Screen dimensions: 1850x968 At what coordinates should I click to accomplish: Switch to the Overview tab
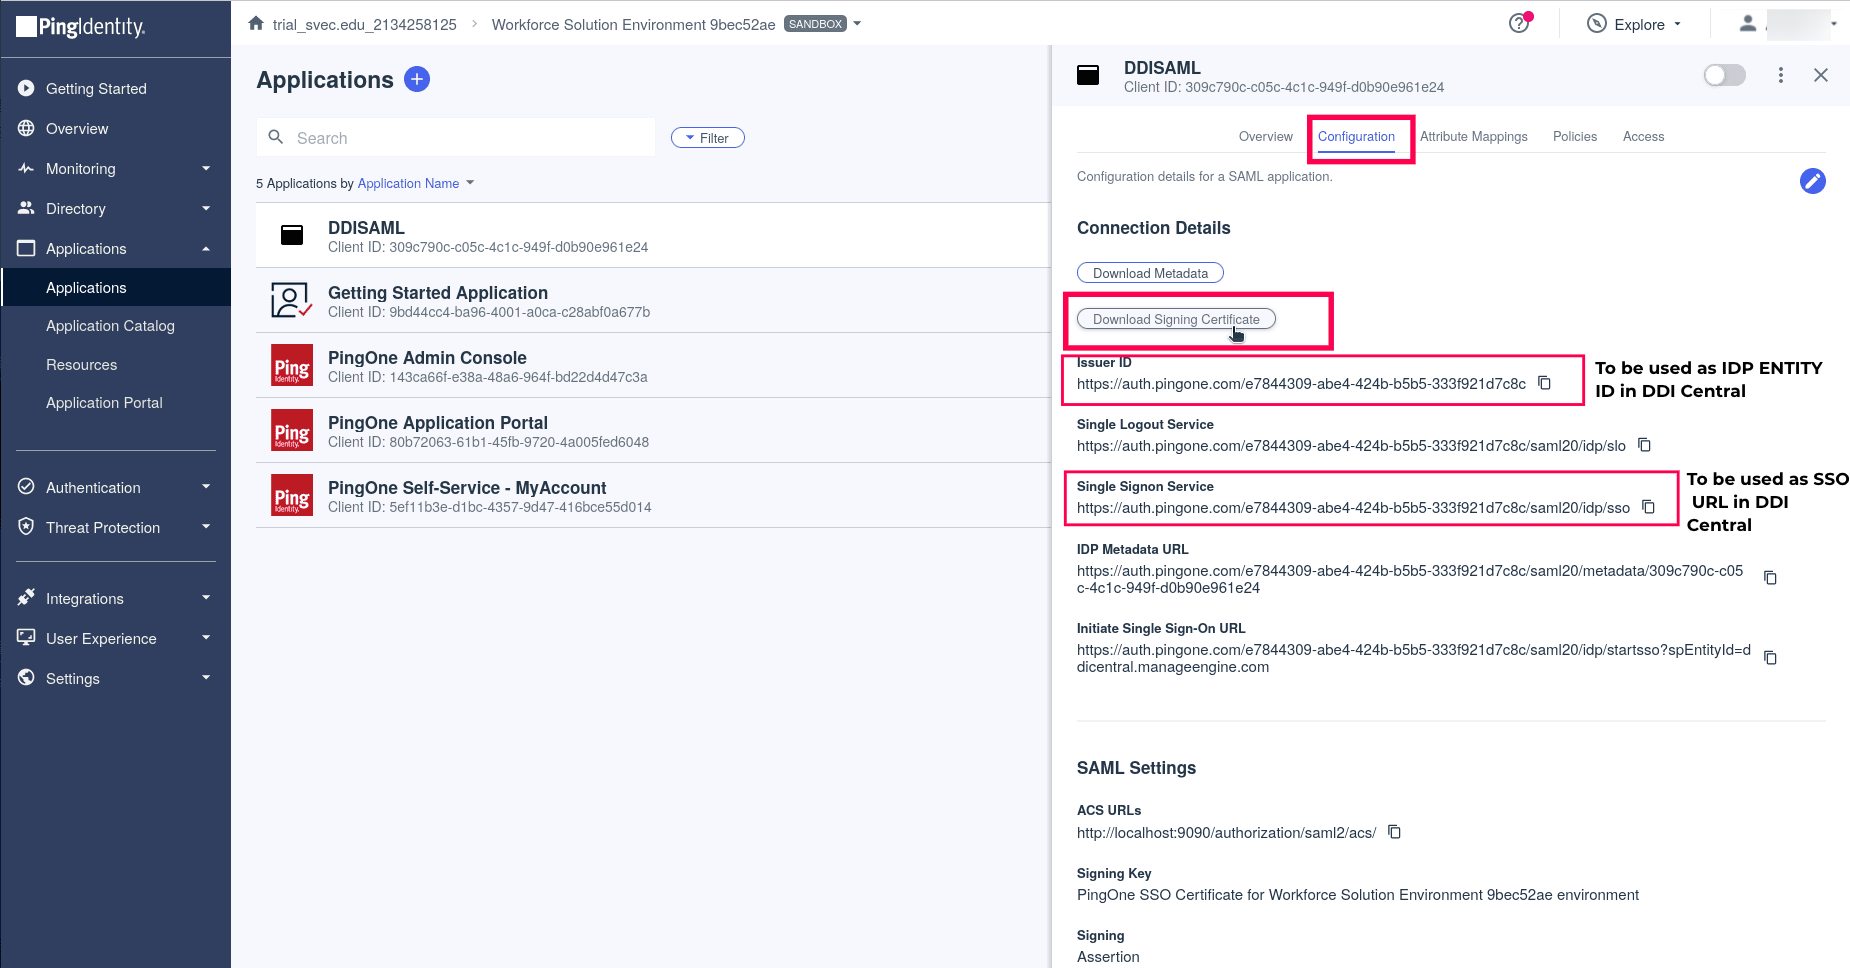1266,137
